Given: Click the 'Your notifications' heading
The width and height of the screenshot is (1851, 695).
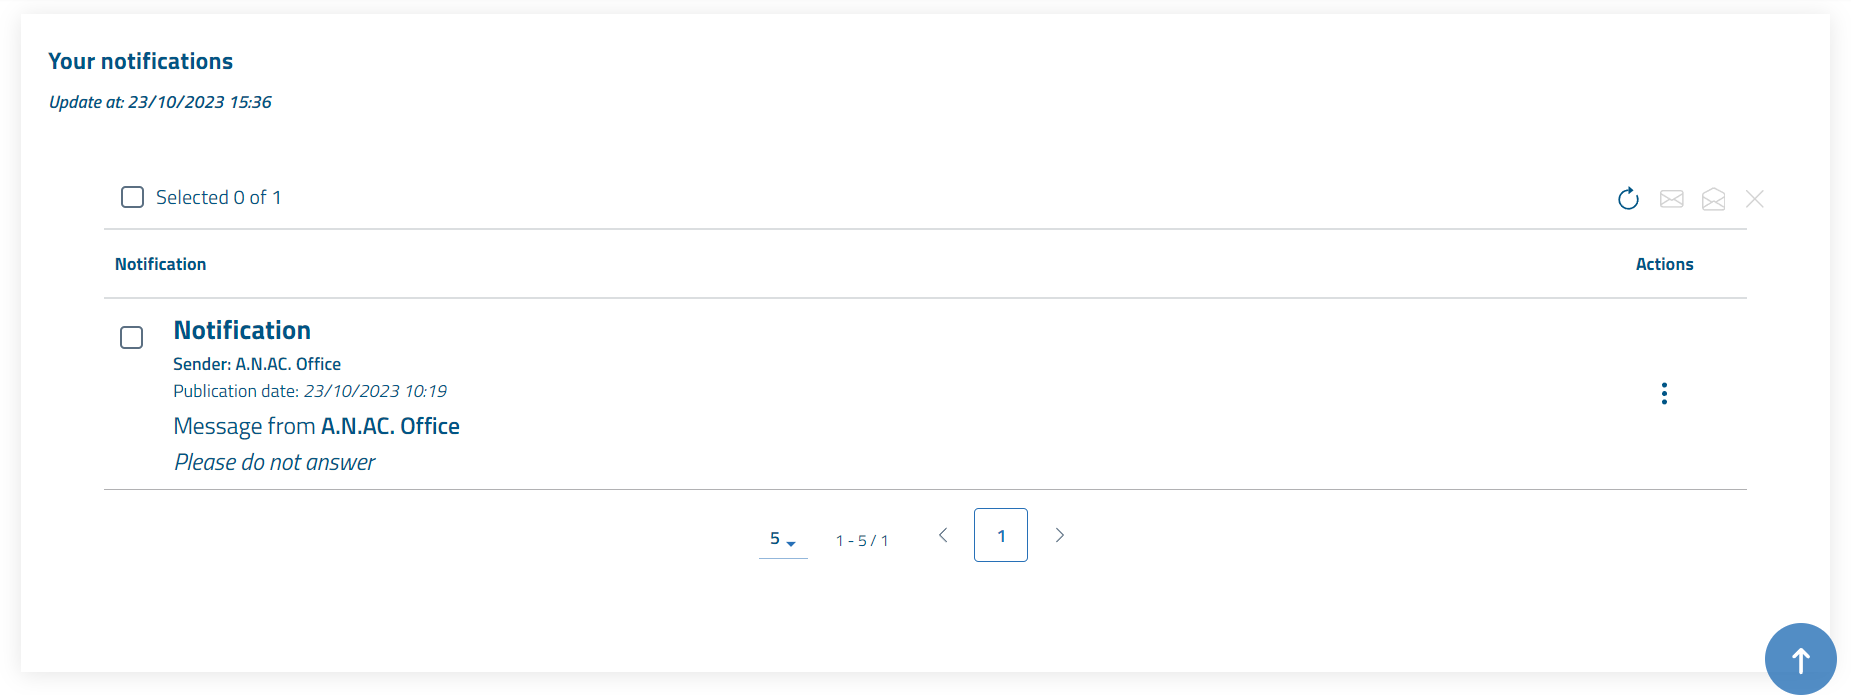Looking at the screenshot, I should pos(140,62).
